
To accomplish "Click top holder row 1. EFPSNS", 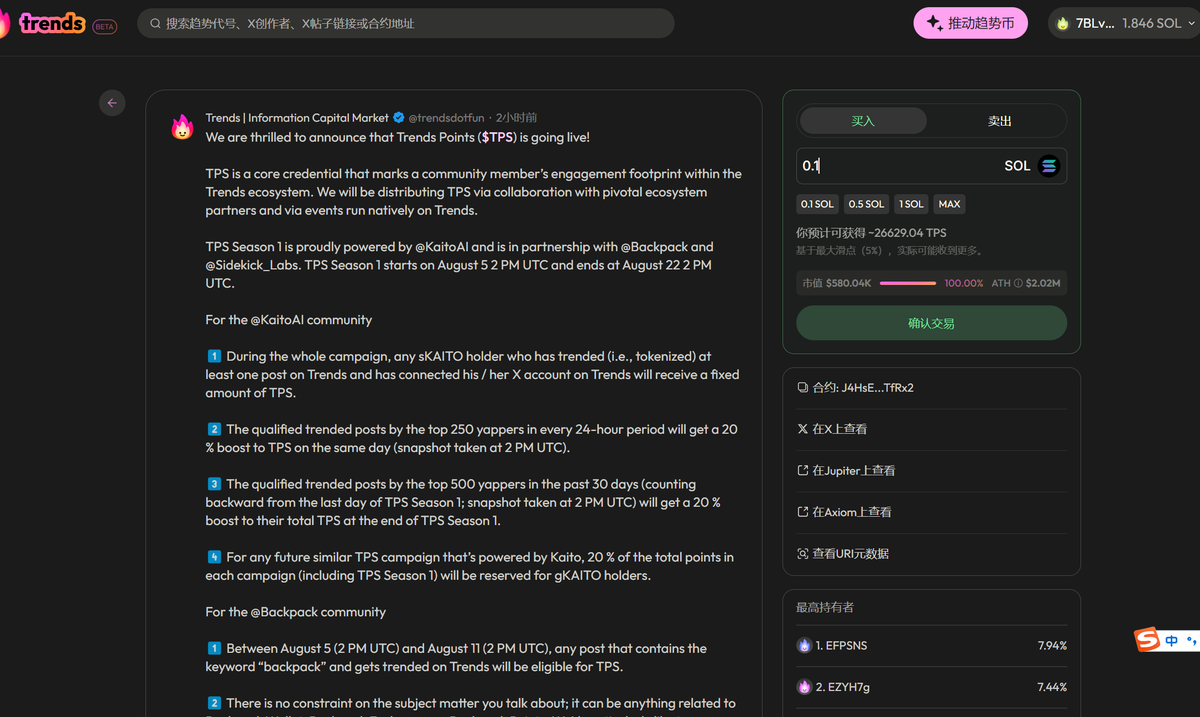I will point(931,646).
